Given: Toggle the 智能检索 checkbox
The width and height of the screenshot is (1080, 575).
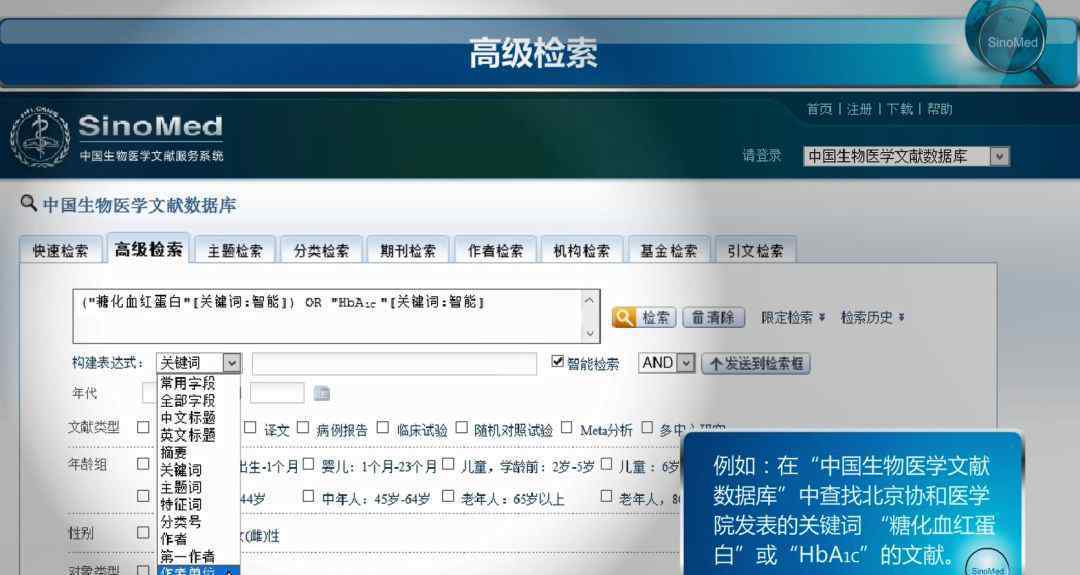Looking at the screenshot, I should click(x=557, y=362).
